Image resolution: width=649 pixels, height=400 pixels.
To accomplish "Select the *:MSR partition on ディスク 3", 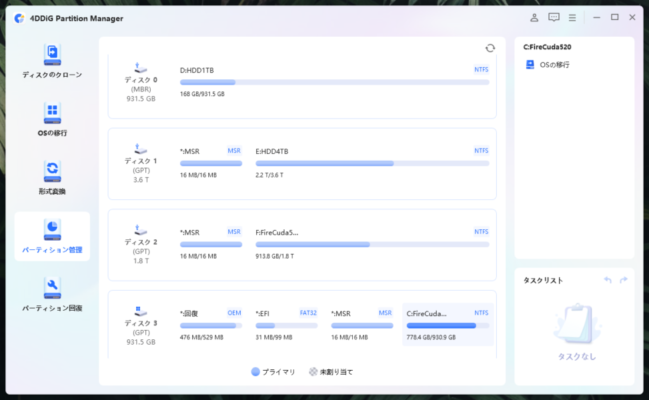I will pos(362,325).
